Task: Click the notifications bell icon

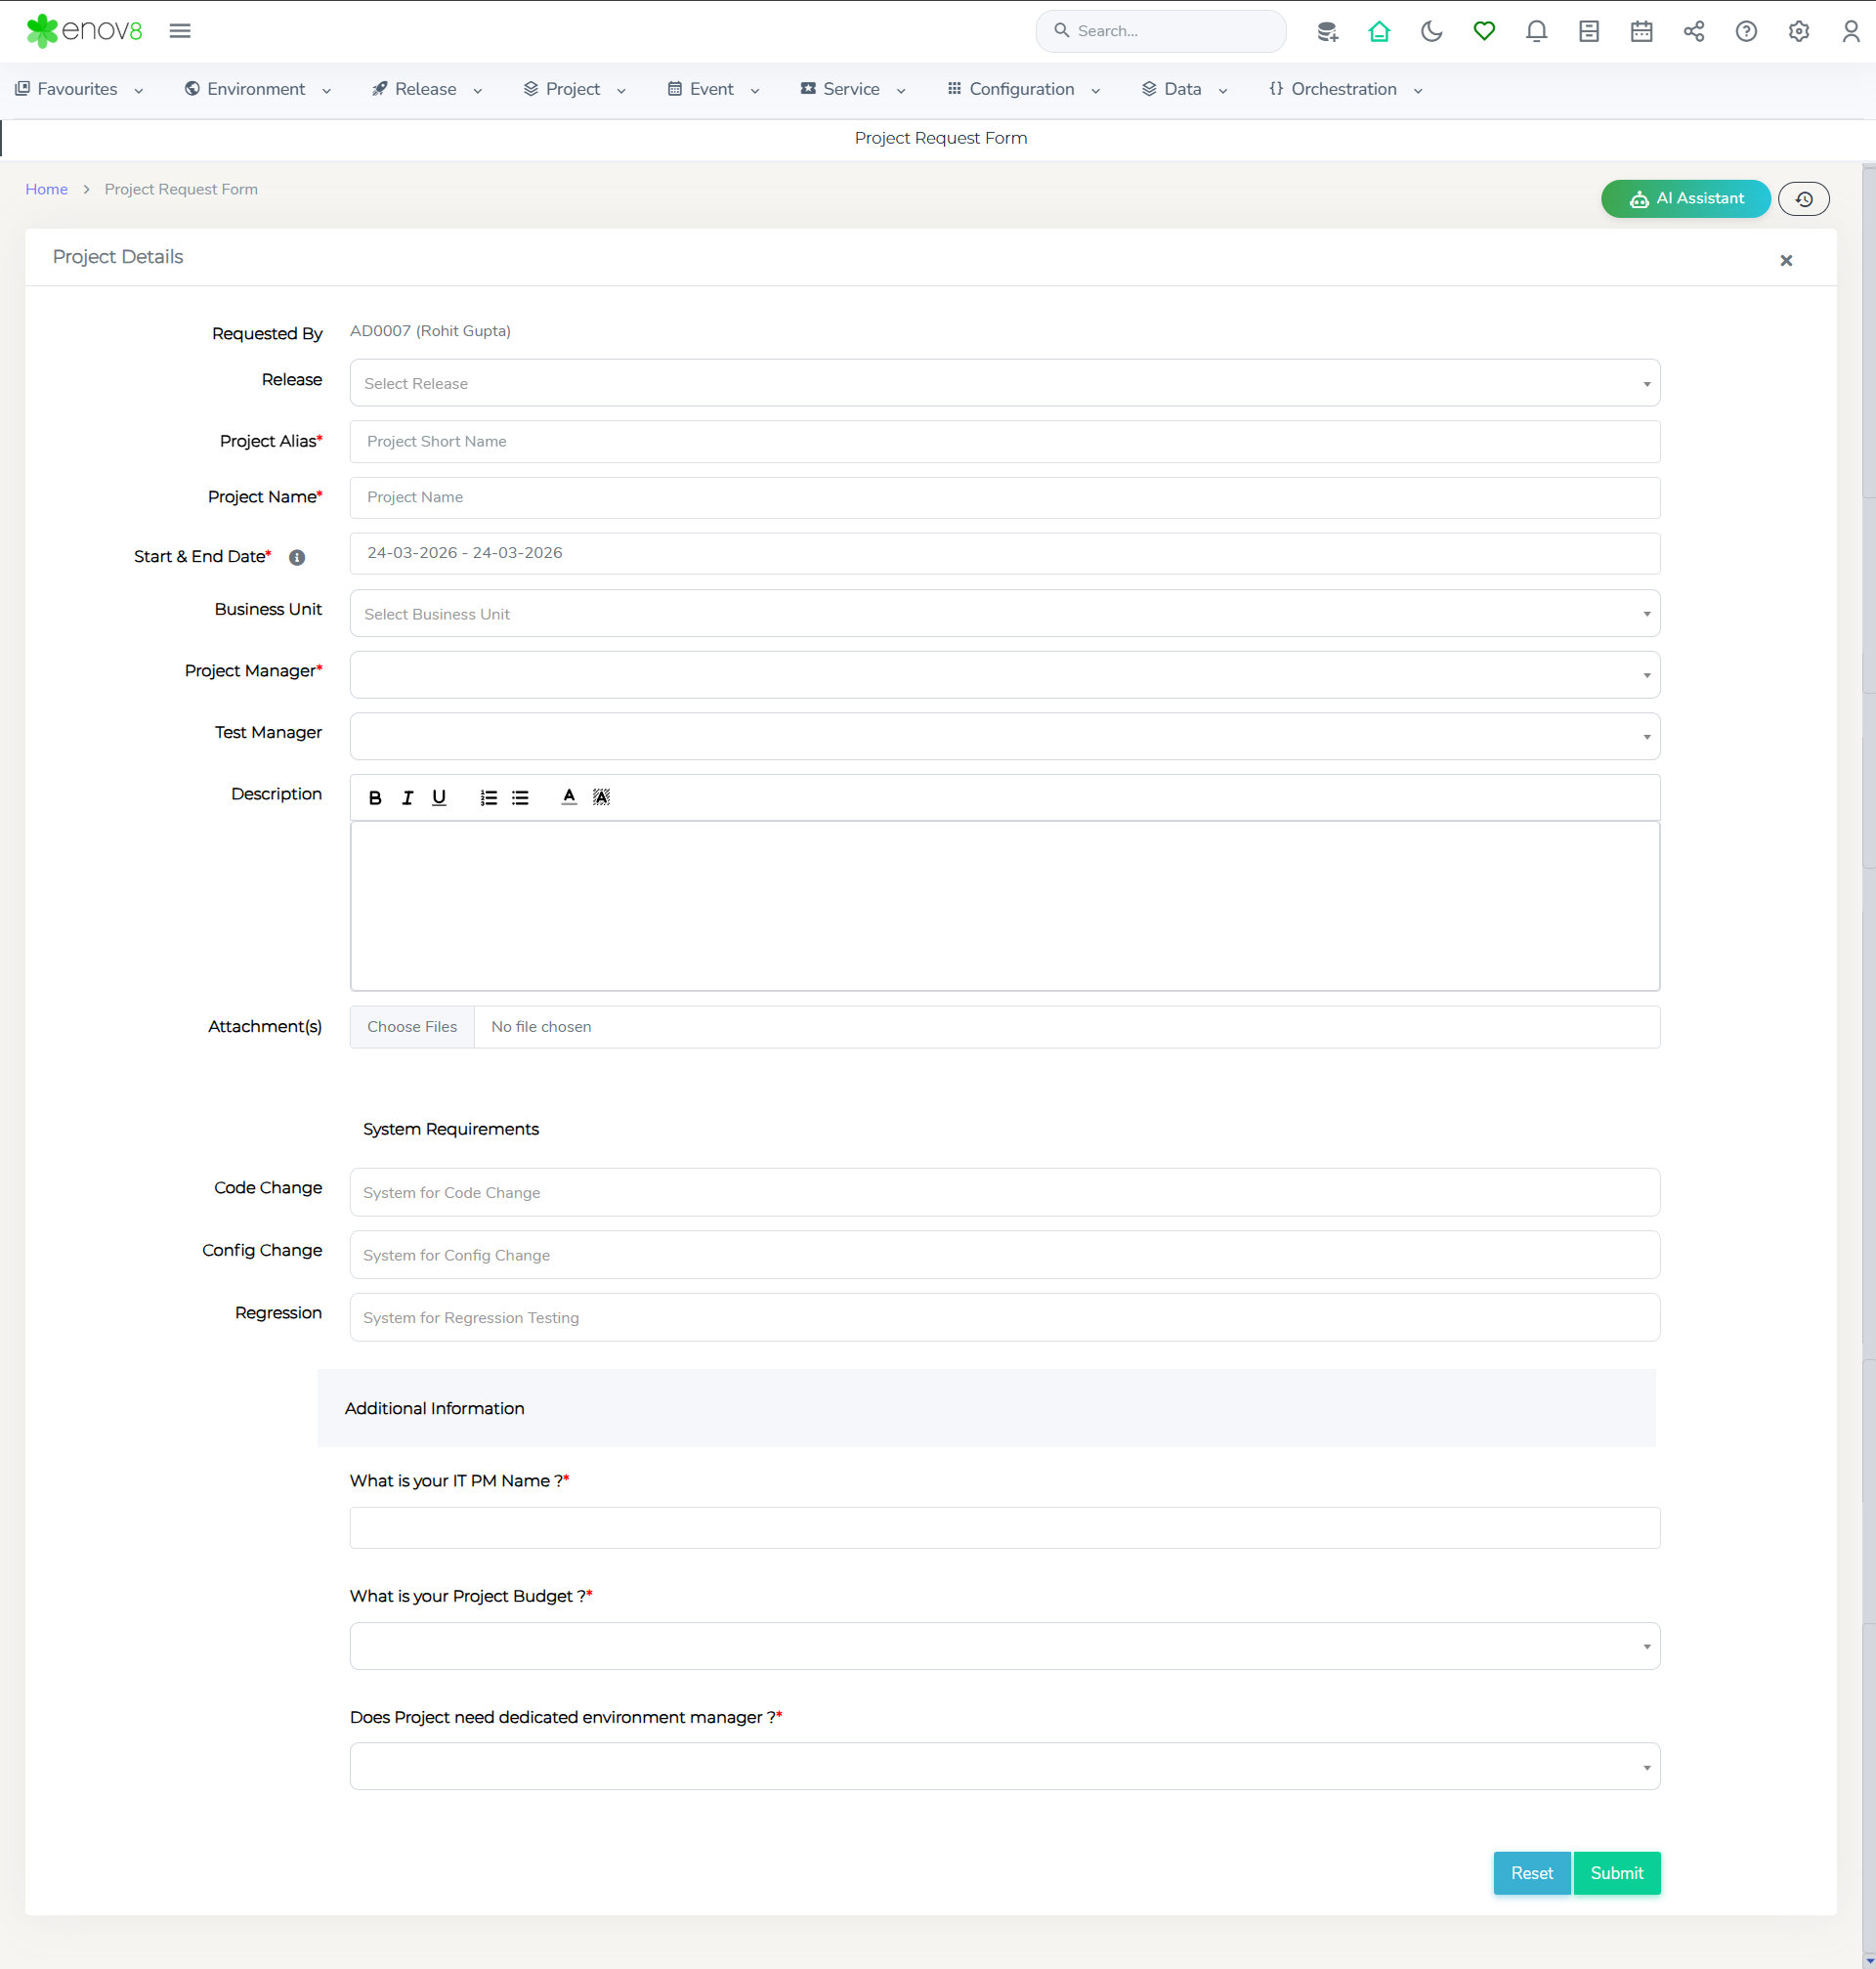Action: [1536, 31]
